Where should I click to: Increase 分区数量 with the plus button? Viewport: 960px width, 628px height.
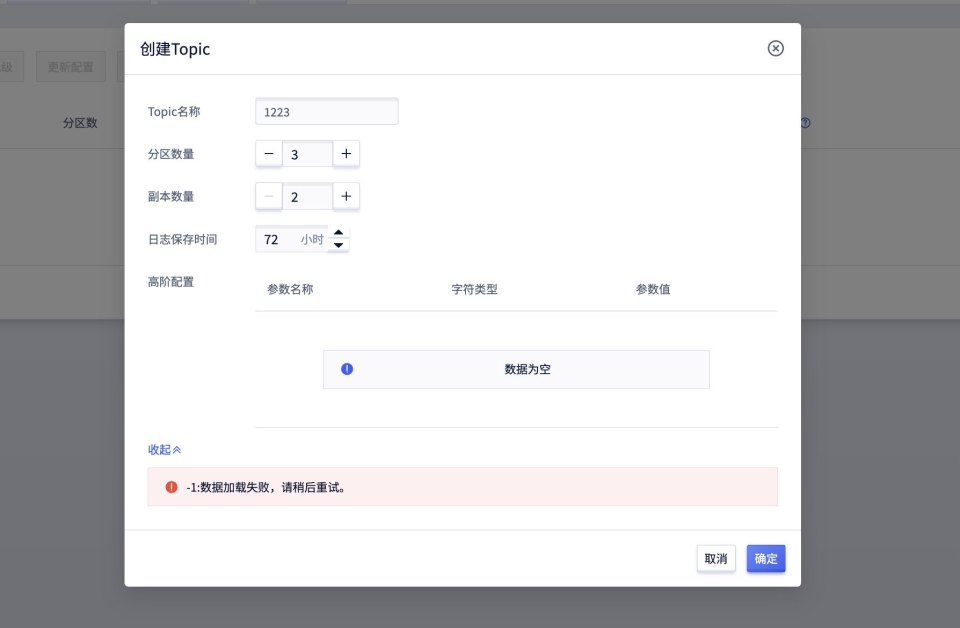pos(346,154)
